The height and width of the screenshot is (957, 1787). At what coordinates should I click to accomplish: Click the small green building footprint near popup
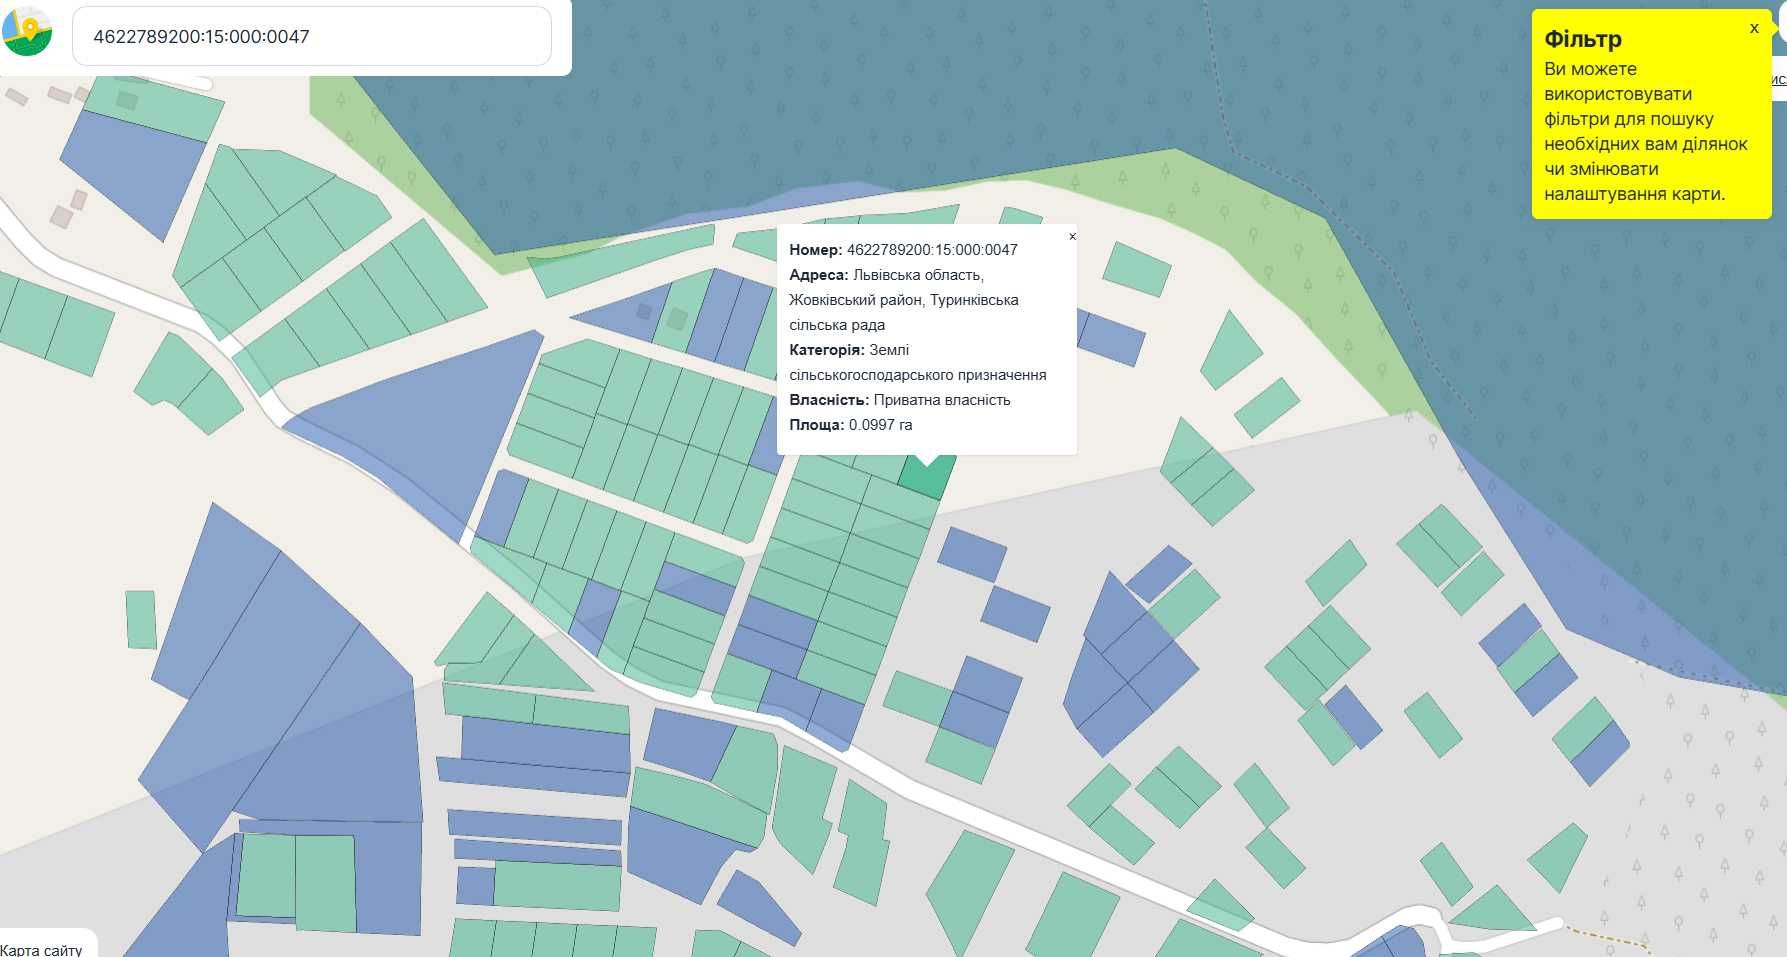point(677,319)
